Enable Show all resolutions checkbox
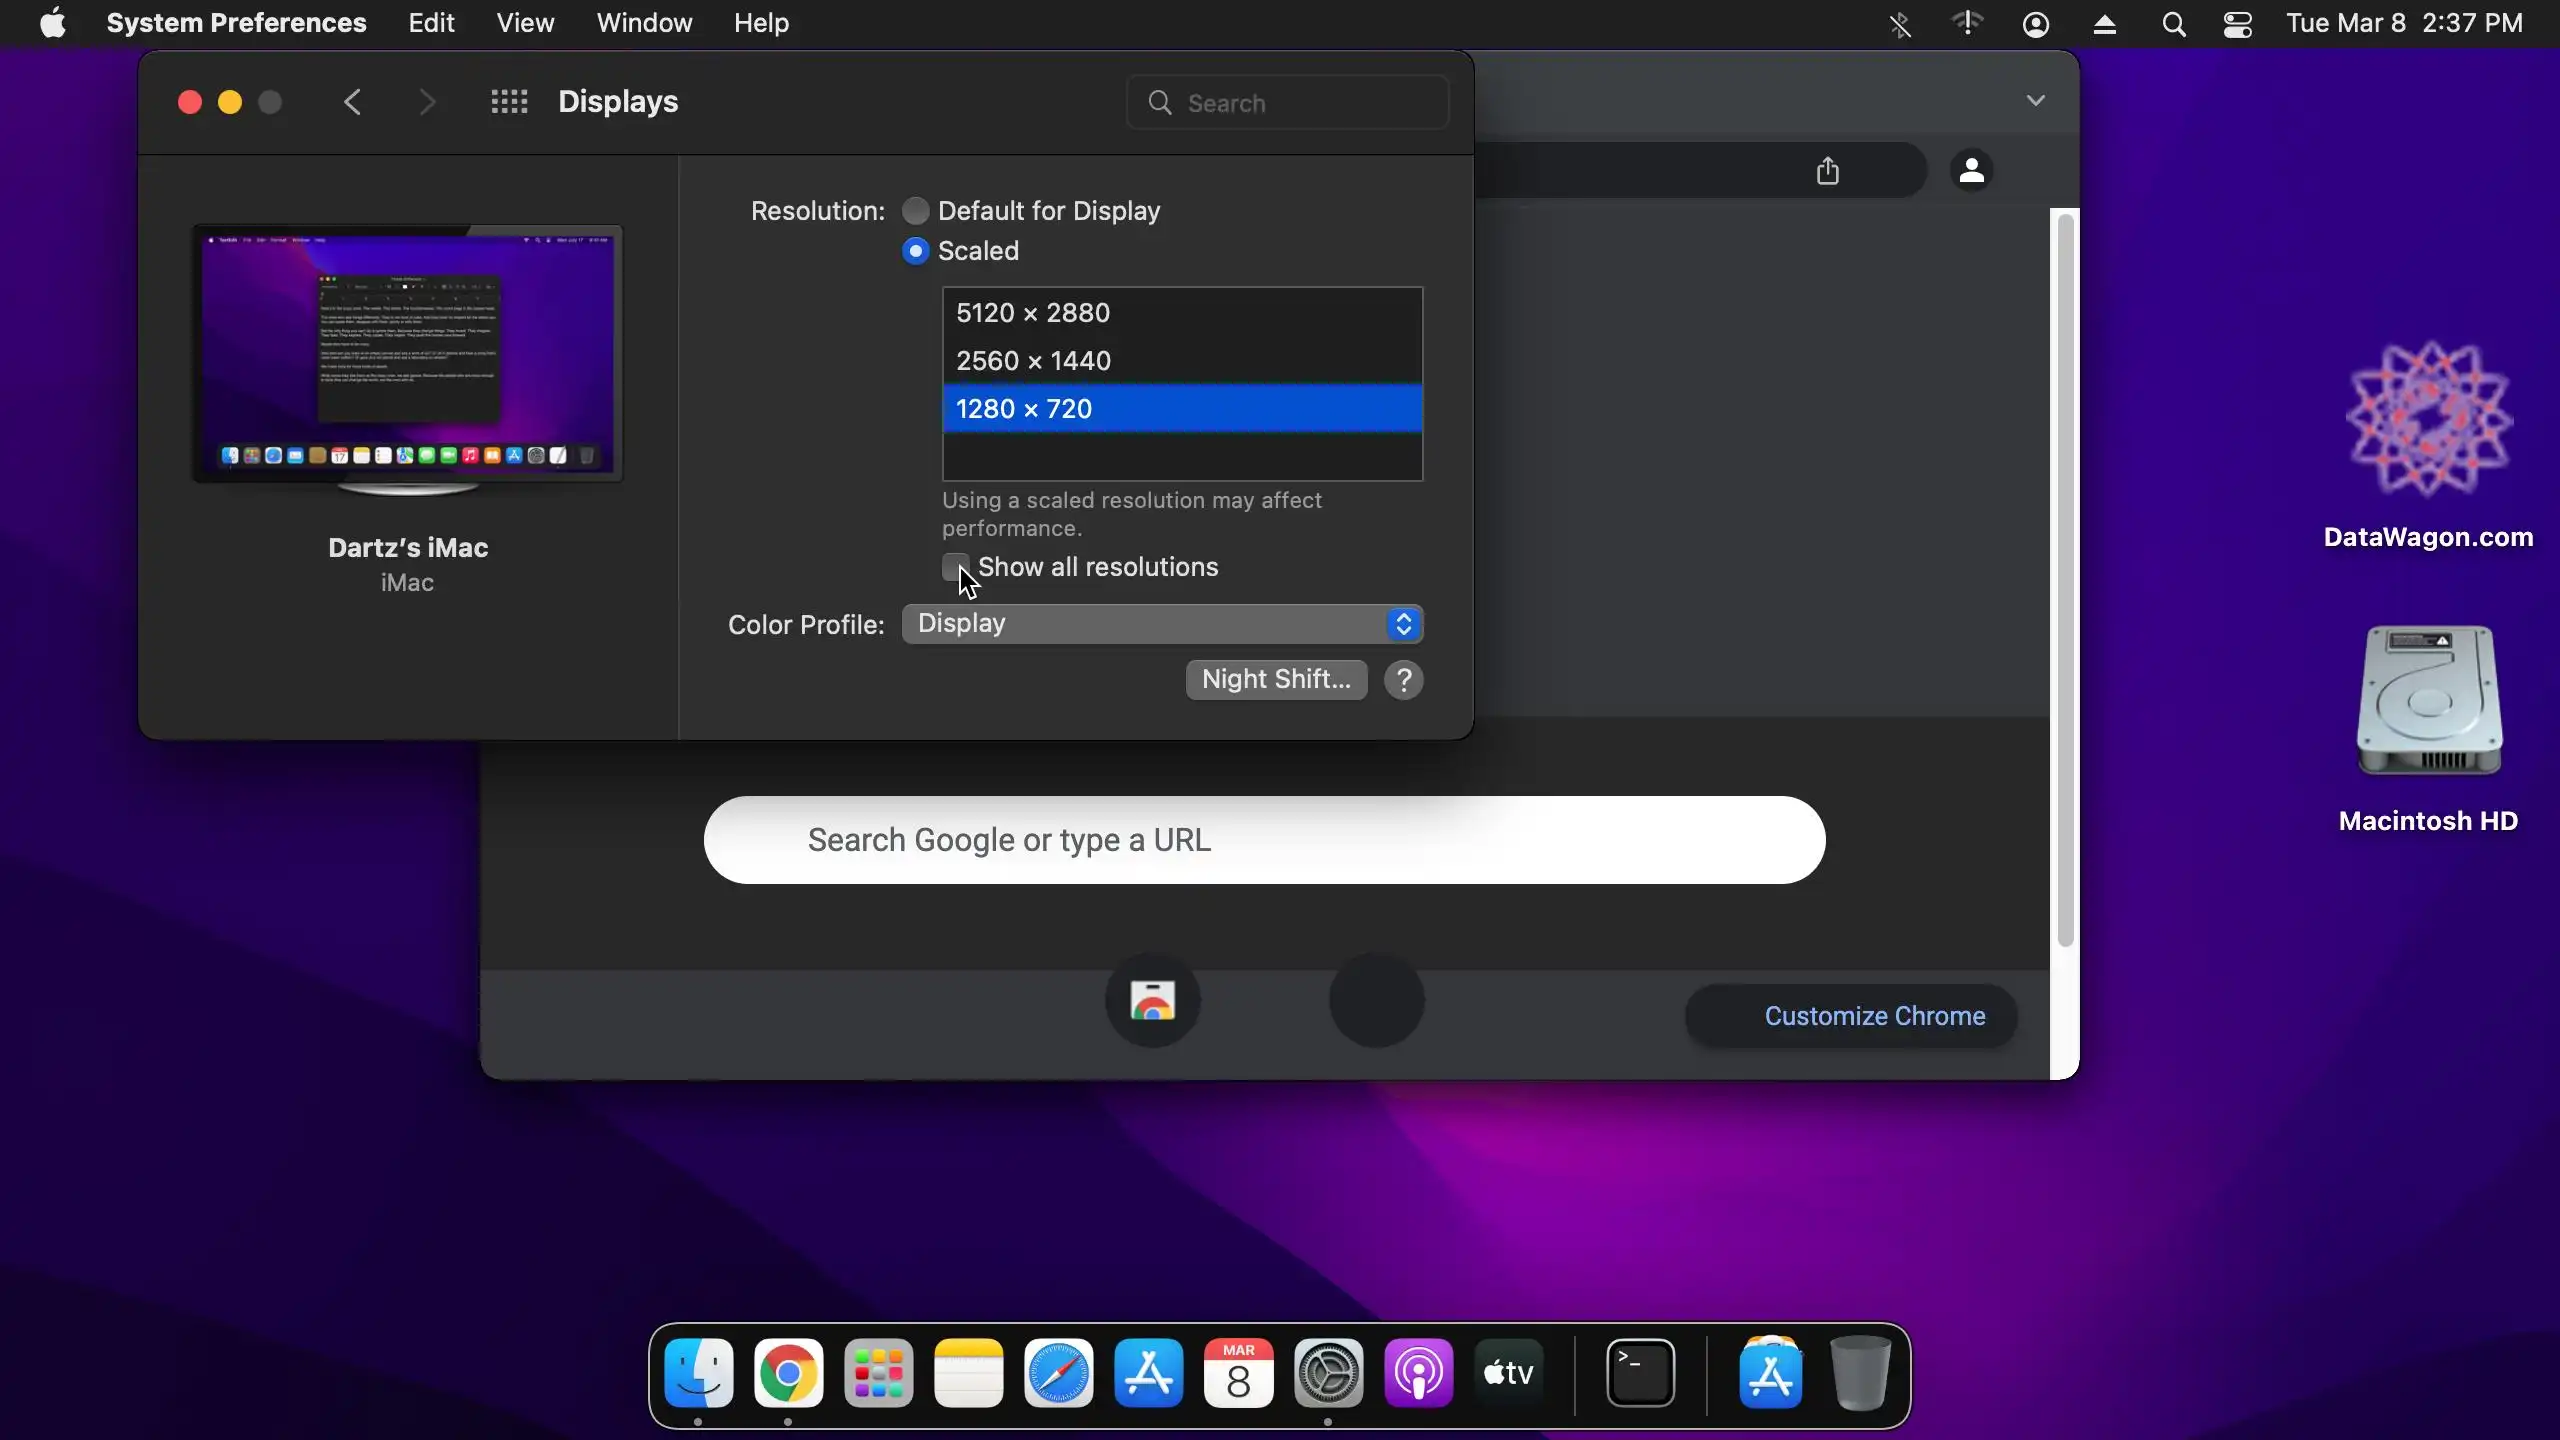The image size is (2560, 1440). coord(955,567)
